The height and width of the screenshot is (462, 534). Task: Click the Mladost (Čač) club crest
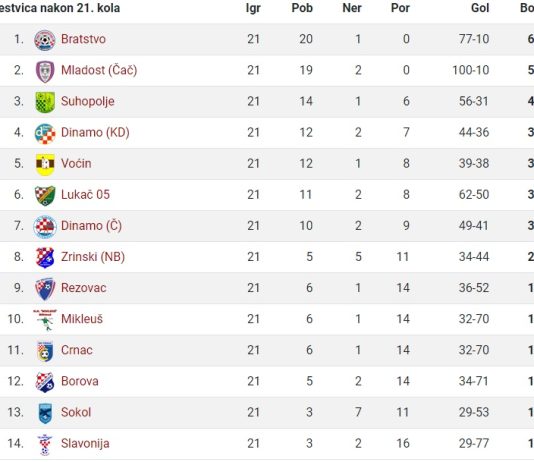pyautogui.click(x=45, y=71)
